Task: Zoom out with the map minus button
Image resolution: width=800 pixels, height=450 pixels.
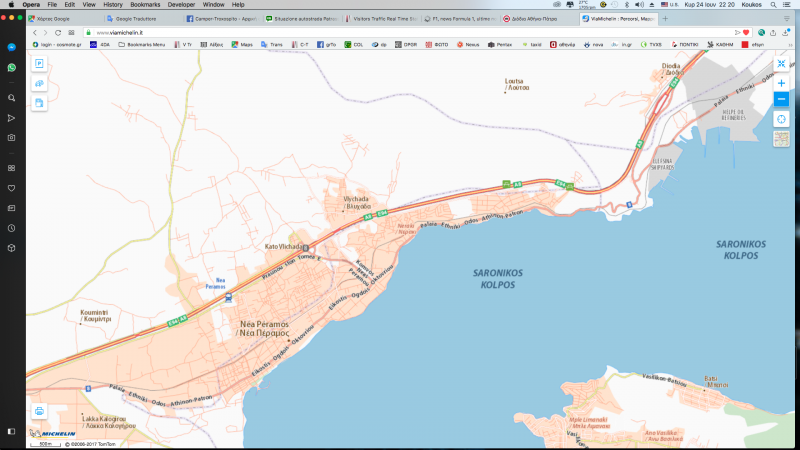Action: 781,99
